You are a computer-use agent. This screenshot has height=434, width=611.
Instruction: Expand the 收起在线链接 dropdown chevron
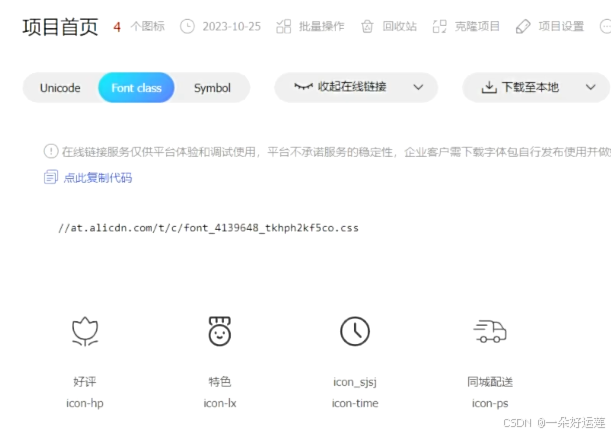(419, 87)
